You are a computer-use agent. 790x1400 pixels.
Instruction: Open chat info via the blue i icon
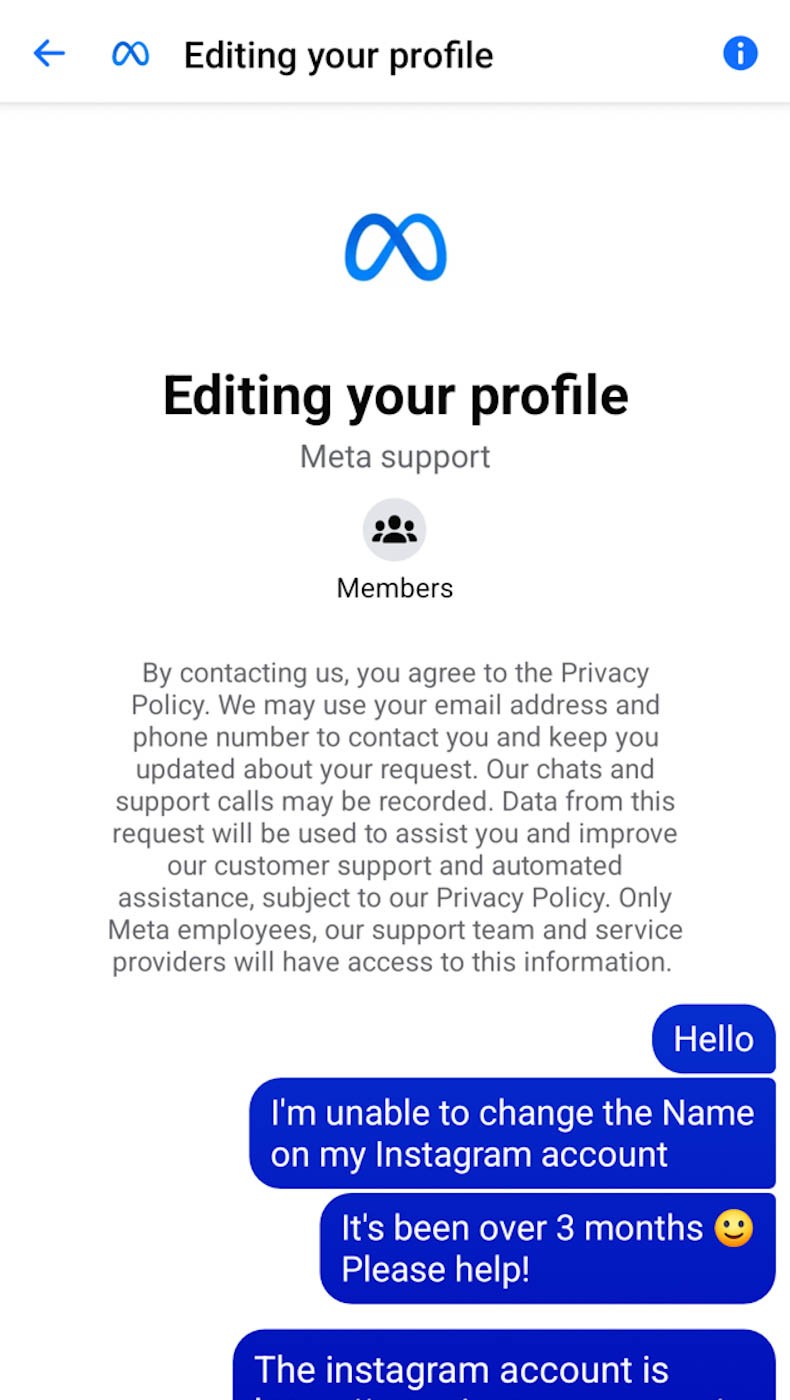(740, 53)
